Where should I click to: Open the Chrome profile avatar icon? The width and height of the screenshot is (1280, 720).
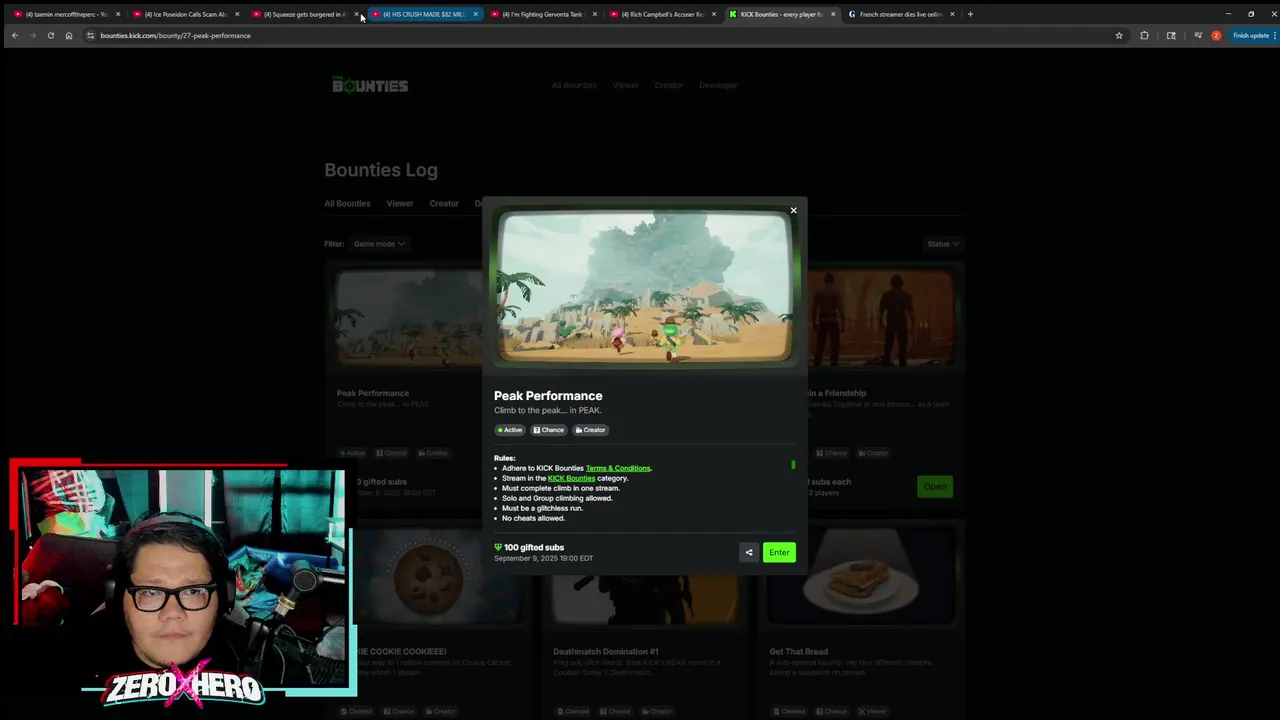[1216, 35]
